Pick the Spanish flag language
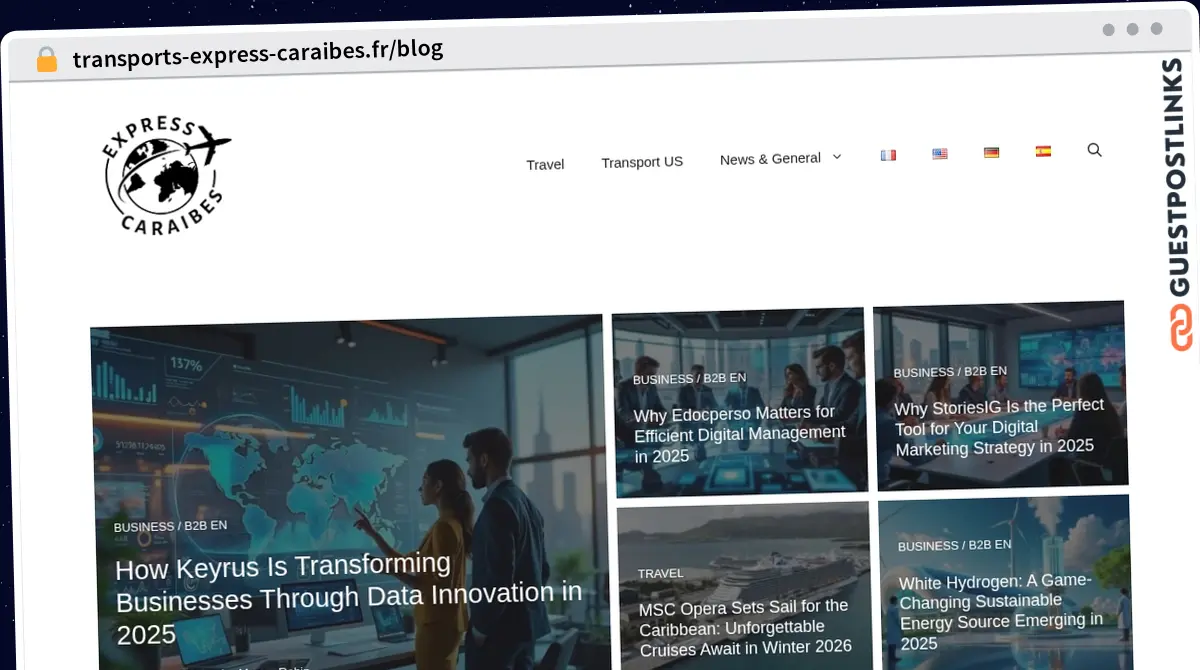This screenshot has height=670, width=1200. pos(1043,152)
